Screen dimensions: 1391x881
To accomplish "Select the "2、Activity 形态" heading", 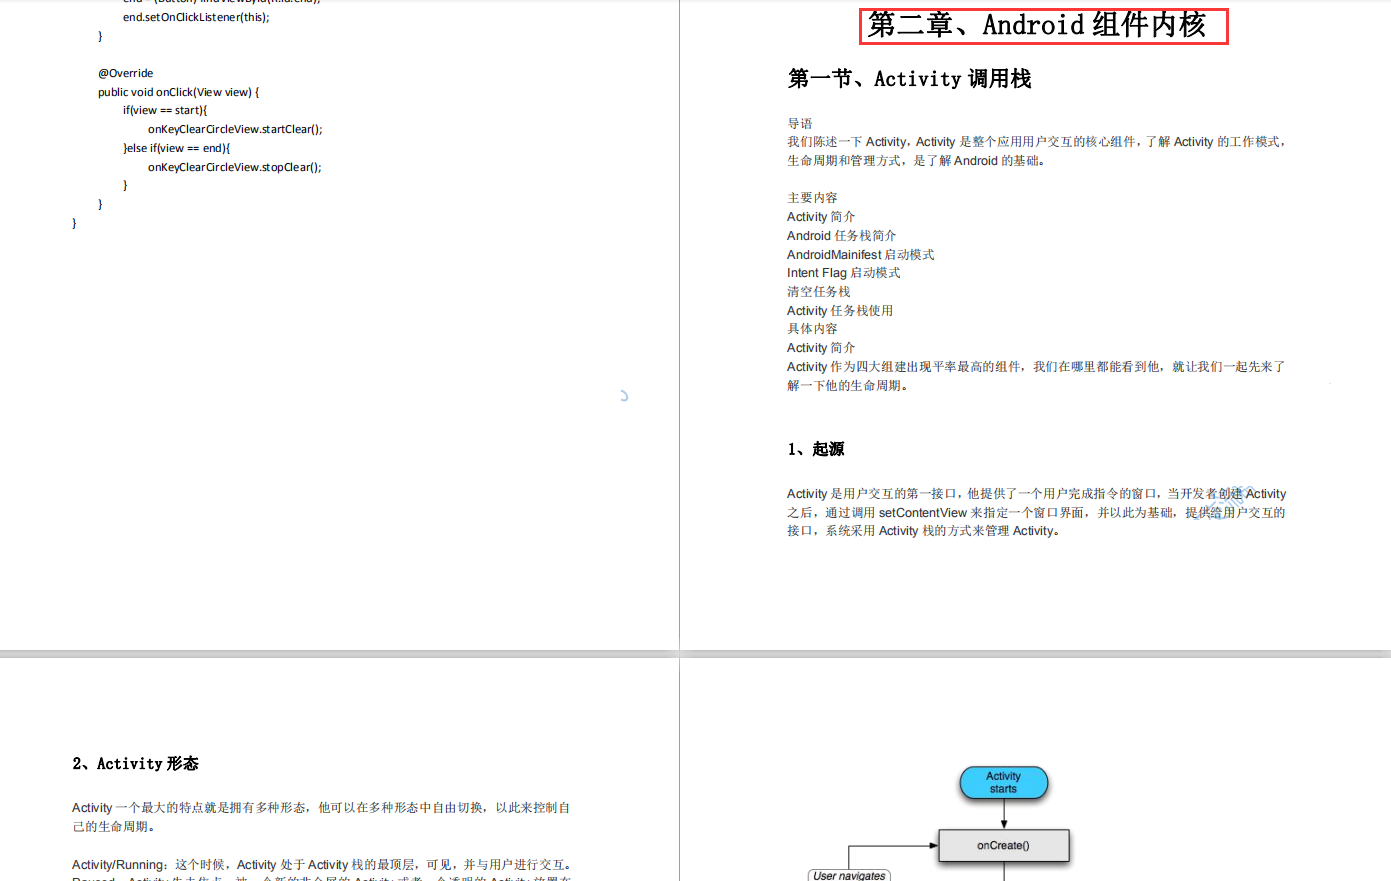I will [x=135, y=764].
